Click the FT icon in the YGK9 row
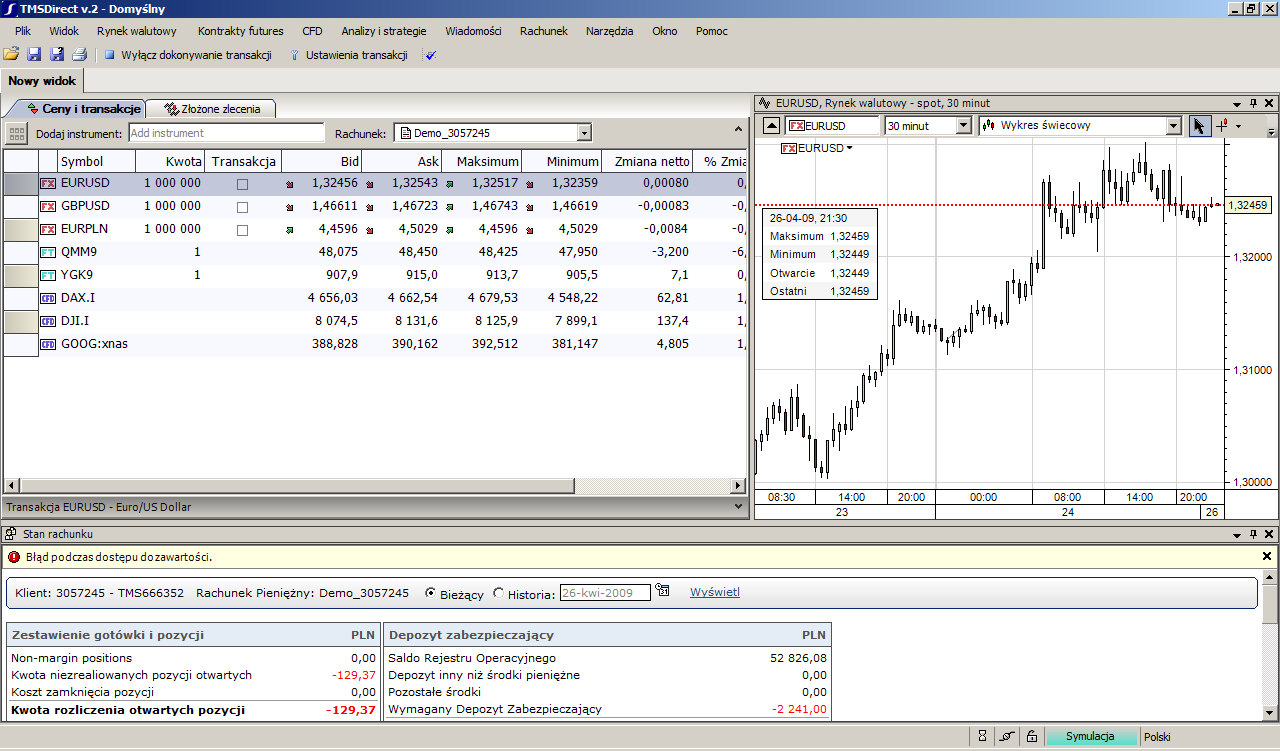1280x751 pixels. click(48, 276)
